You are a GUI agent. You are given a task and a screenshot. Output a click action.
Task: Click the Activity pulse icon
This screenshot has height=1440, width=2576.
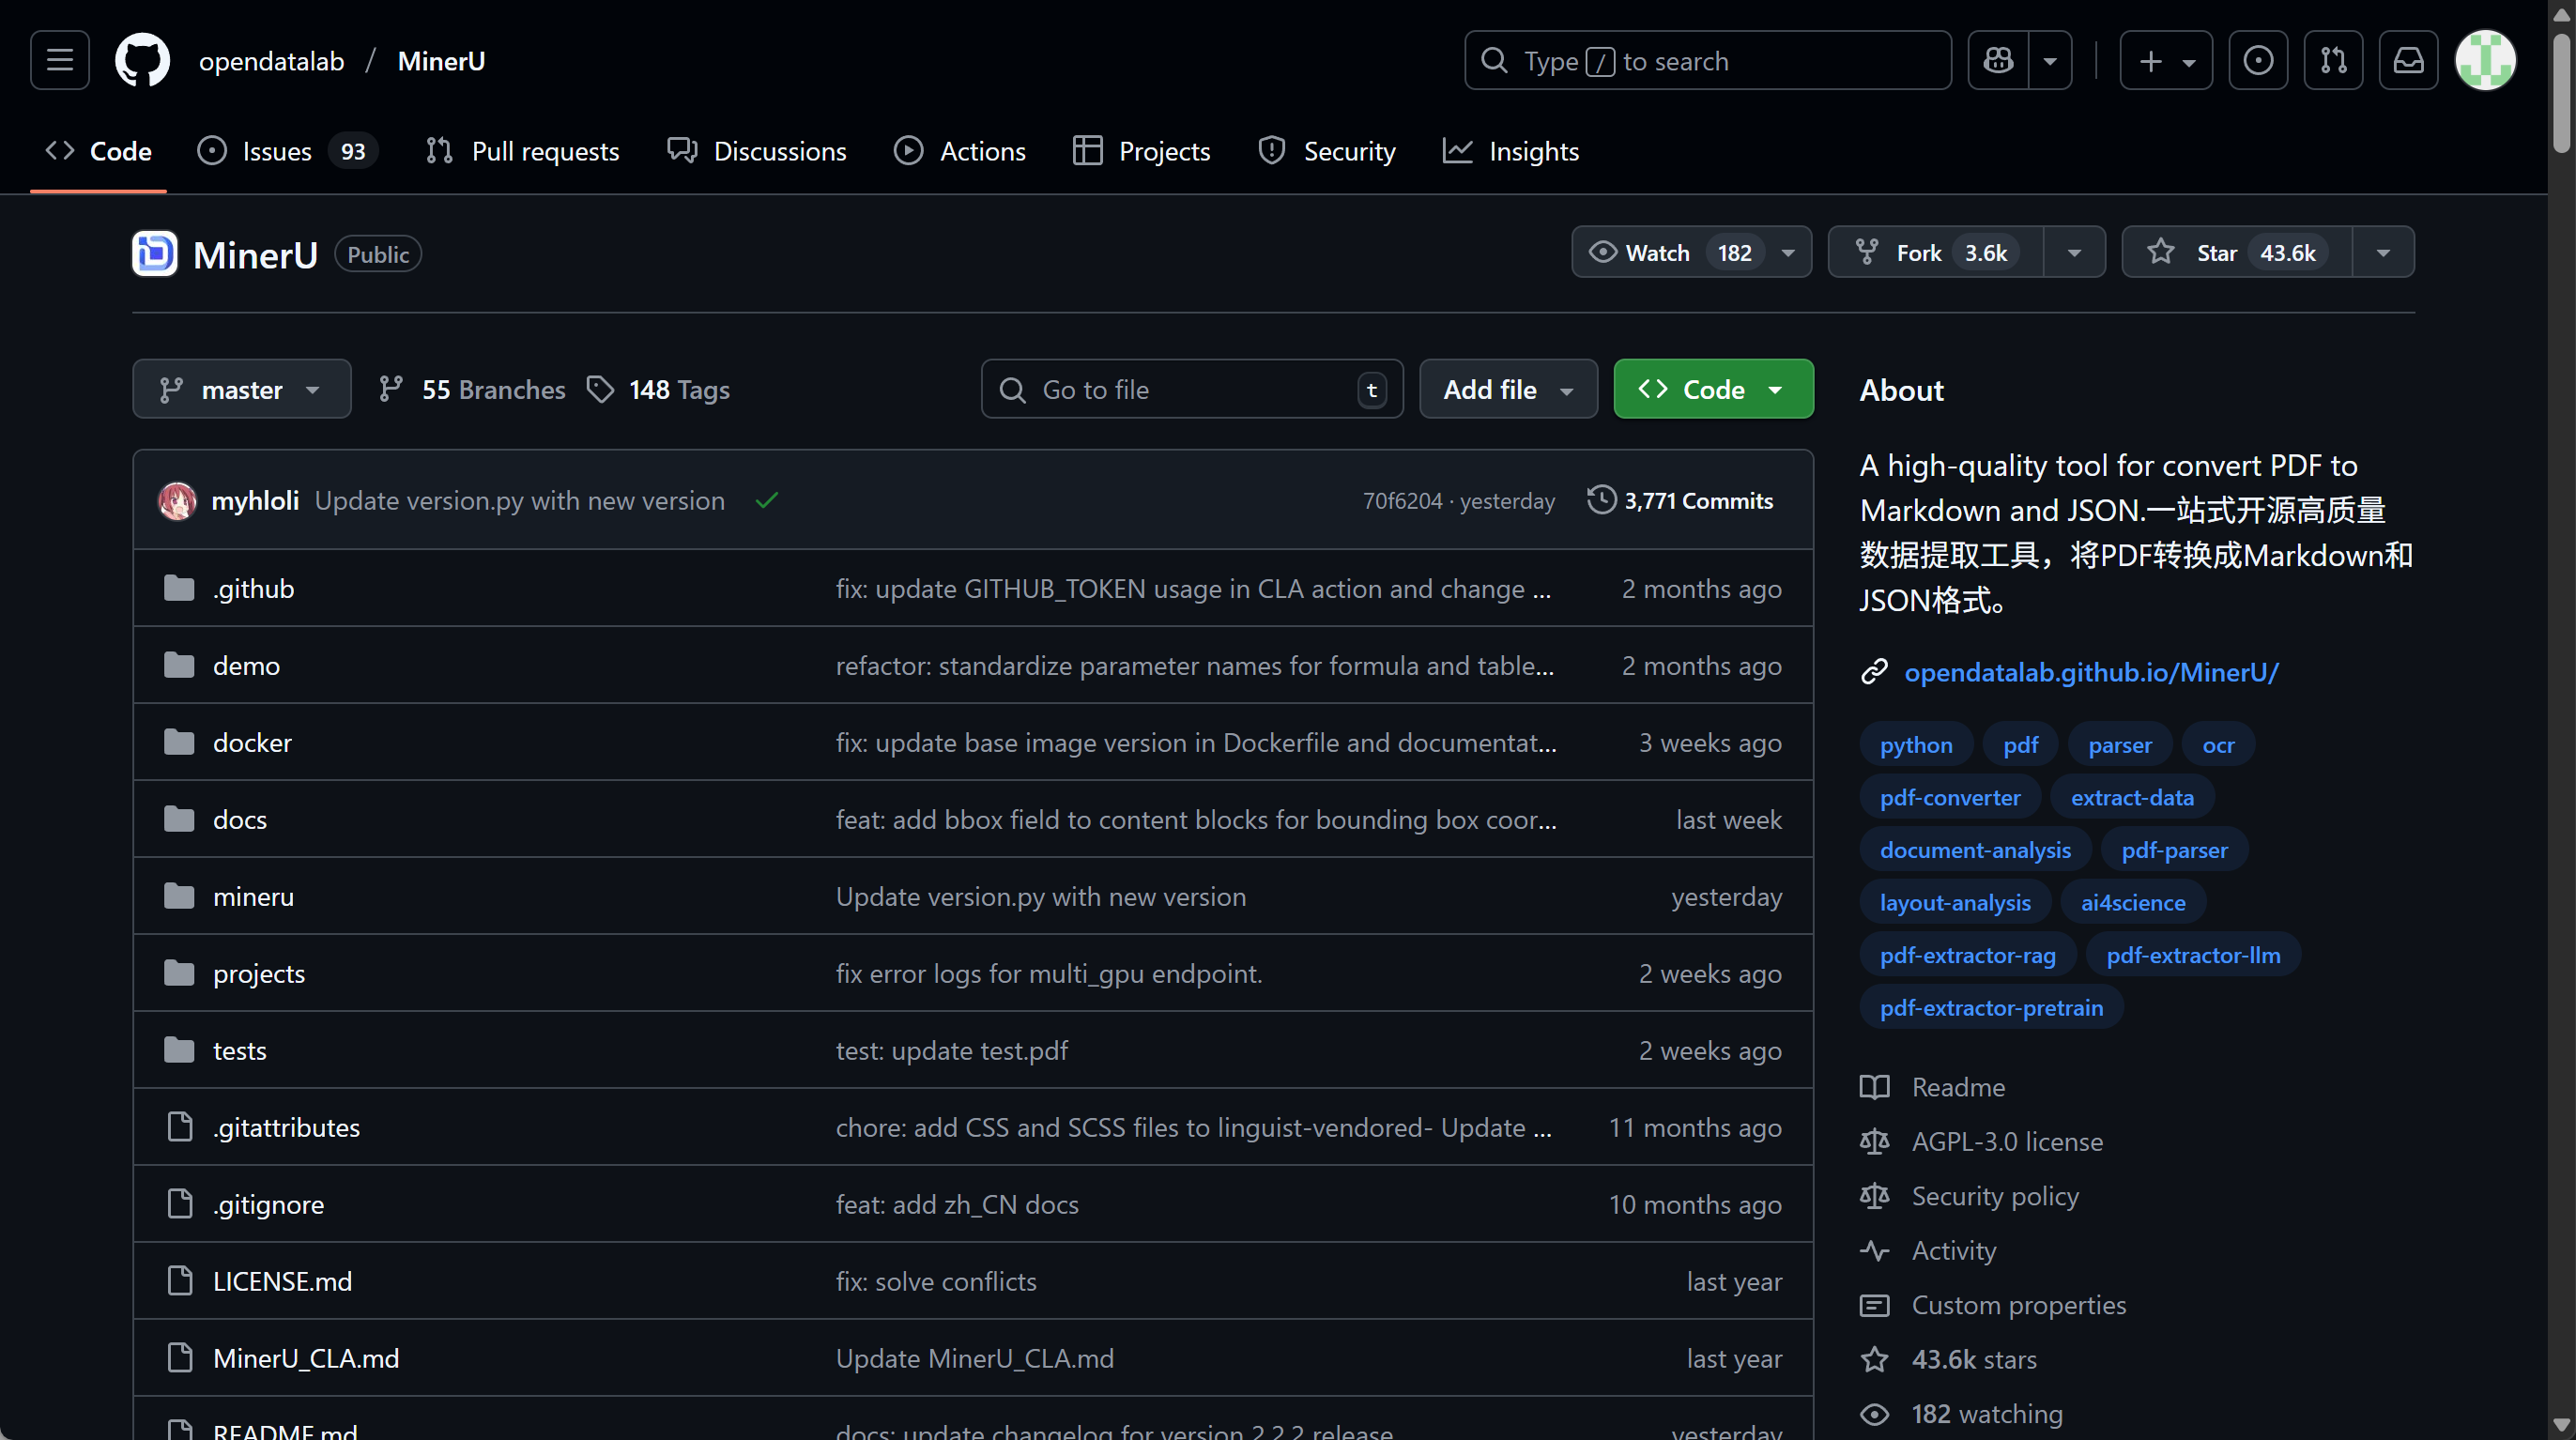[1874, 1251]
